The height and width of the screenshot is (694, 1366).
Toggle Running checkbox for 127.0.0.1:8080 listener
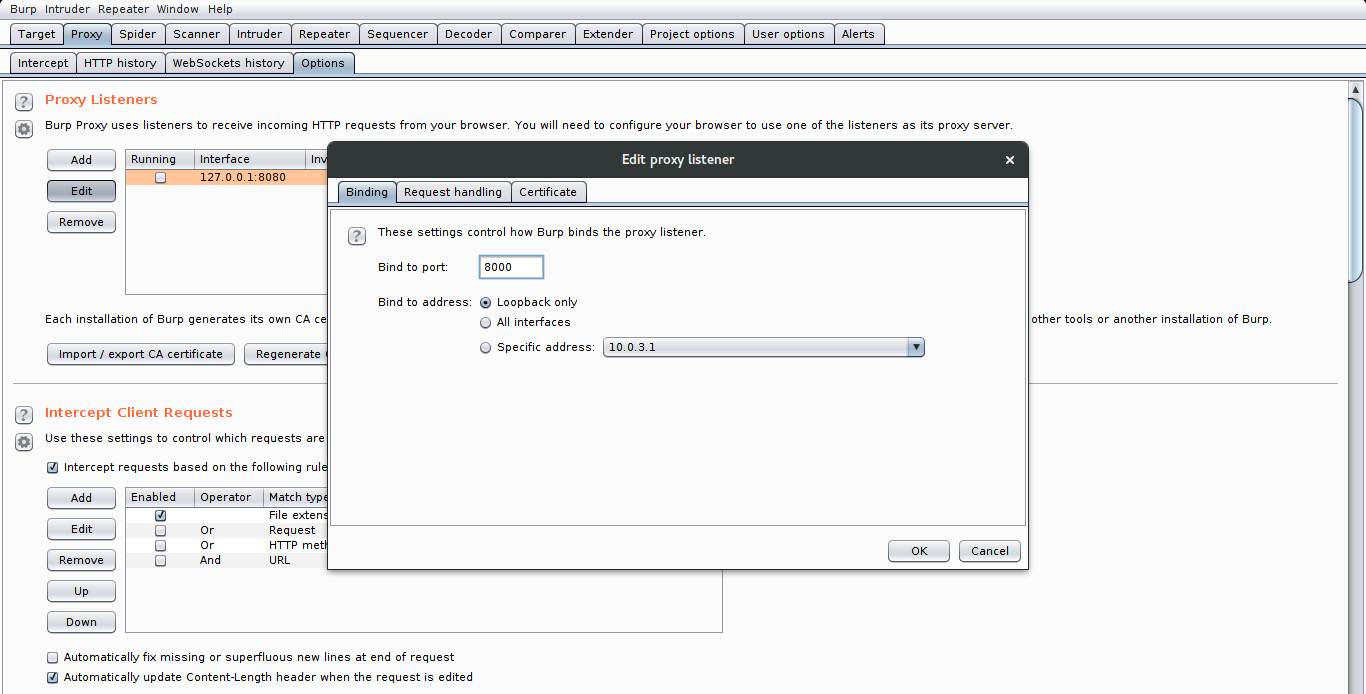[160, 178]
